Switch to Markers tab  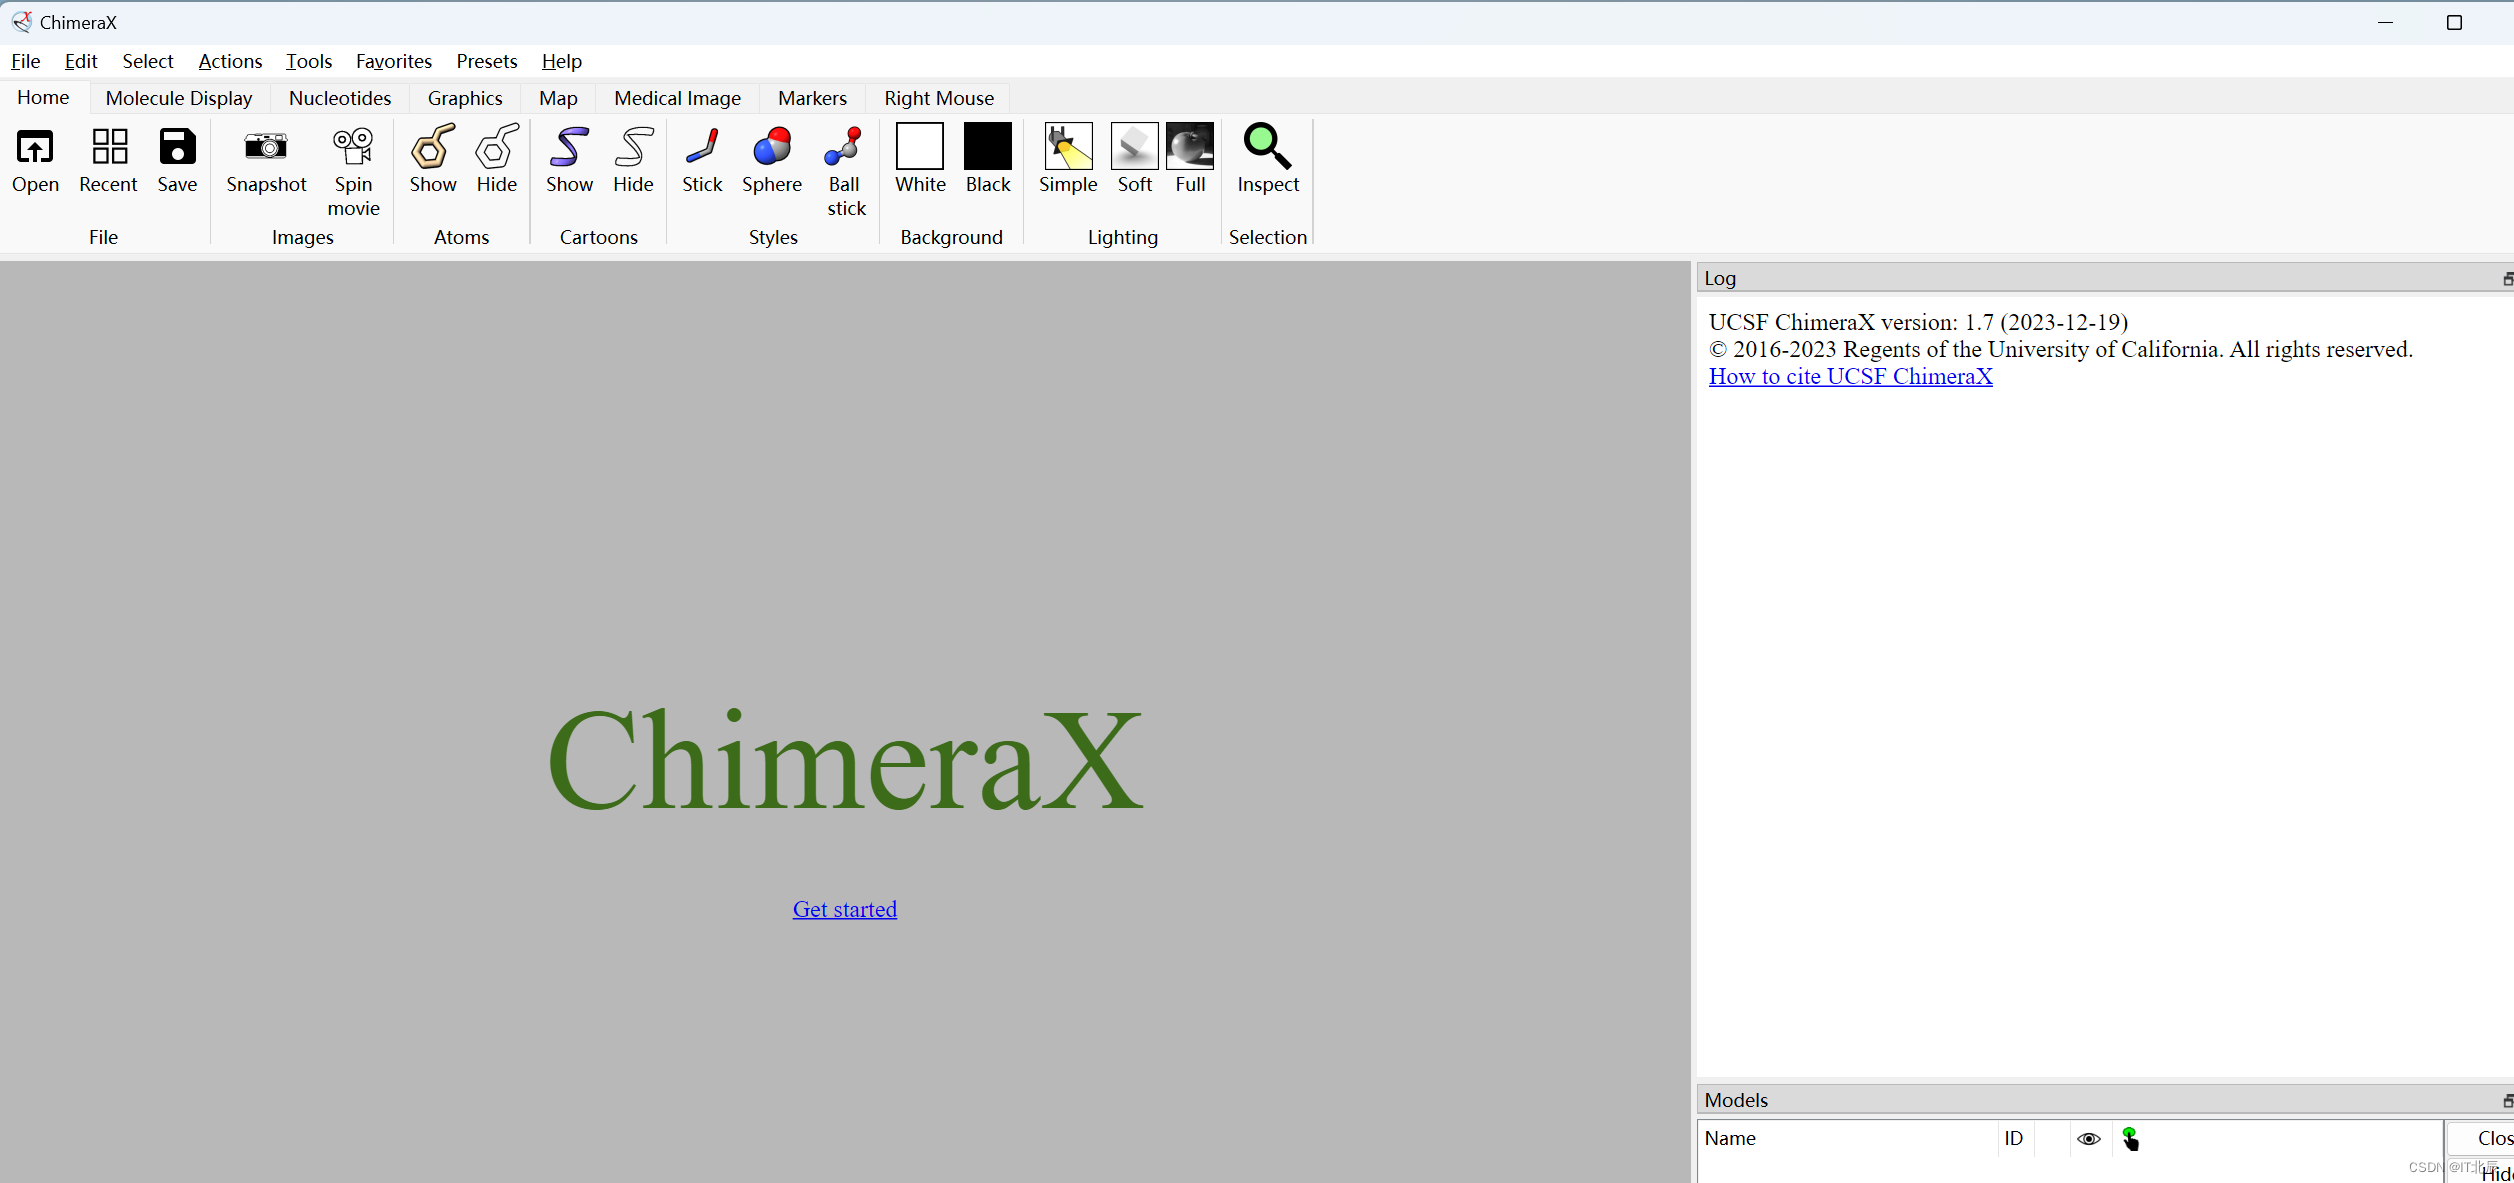coord(811,98)
